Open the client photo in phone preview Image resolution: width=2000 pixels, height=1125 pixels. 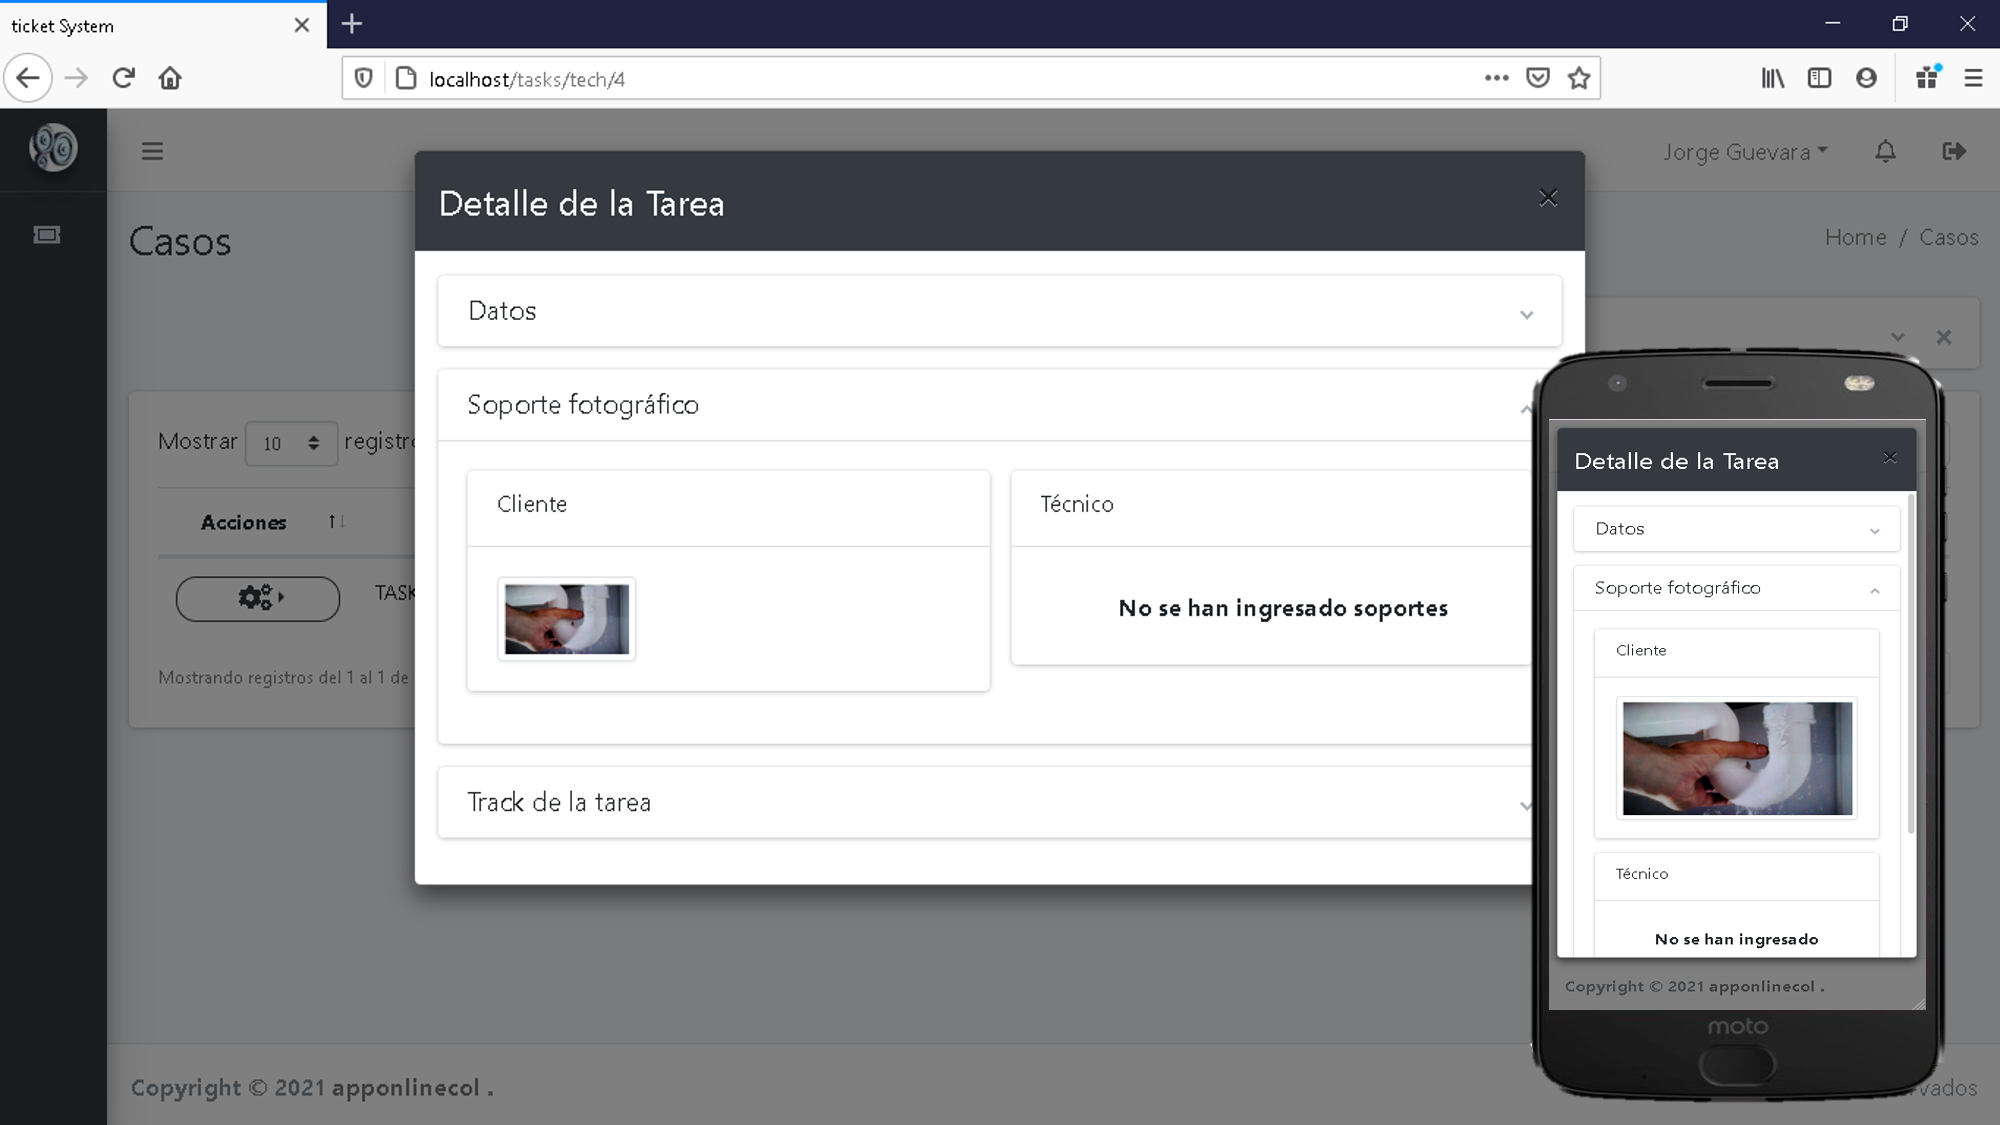click(1737, 758)
